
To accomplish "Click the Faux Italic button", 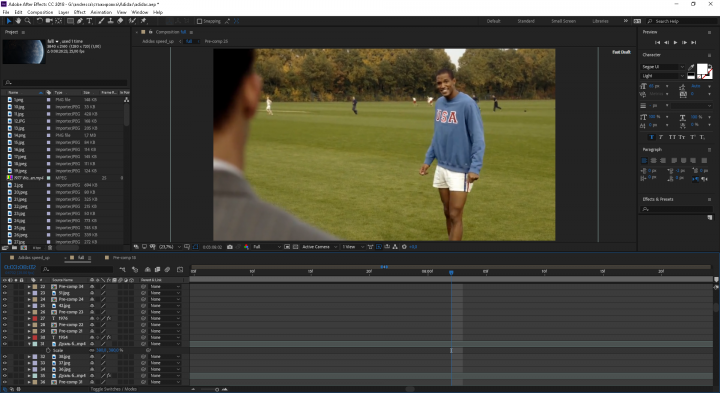I will pos(661,137).
